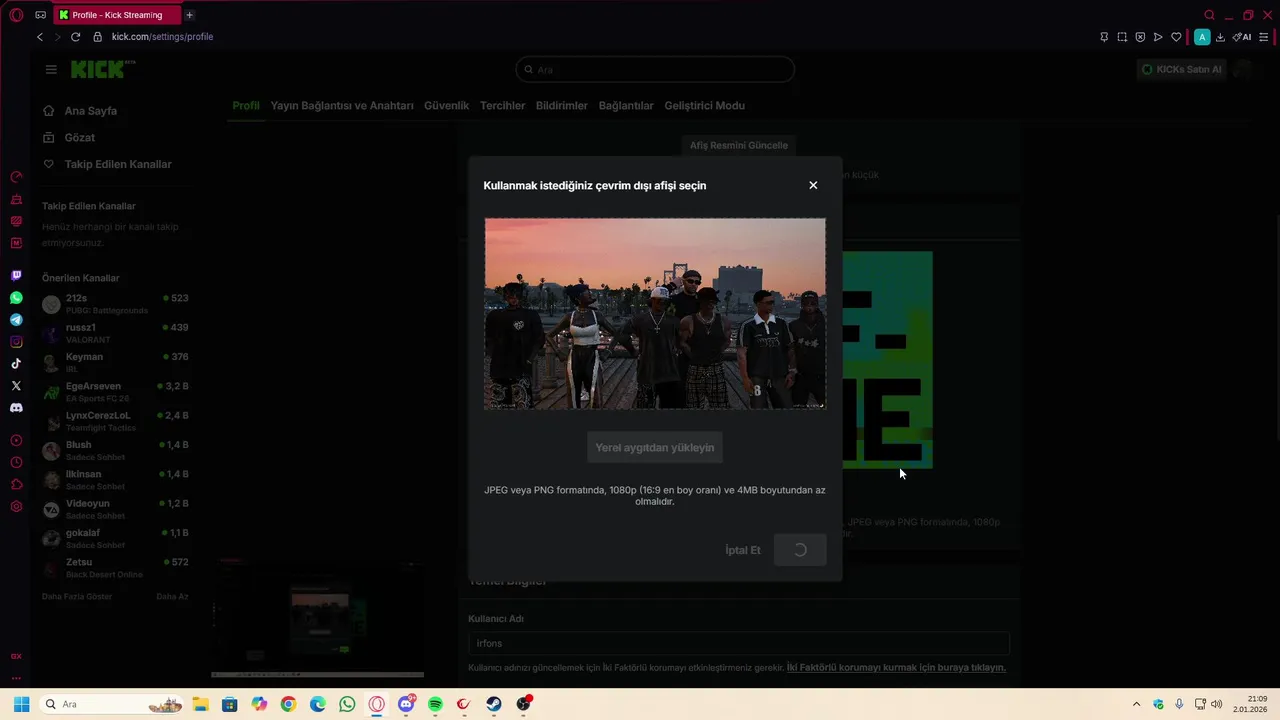Add page to bookmarks heart icon
Viewport: 1280px width, 720px height.
coord(1176,37)
